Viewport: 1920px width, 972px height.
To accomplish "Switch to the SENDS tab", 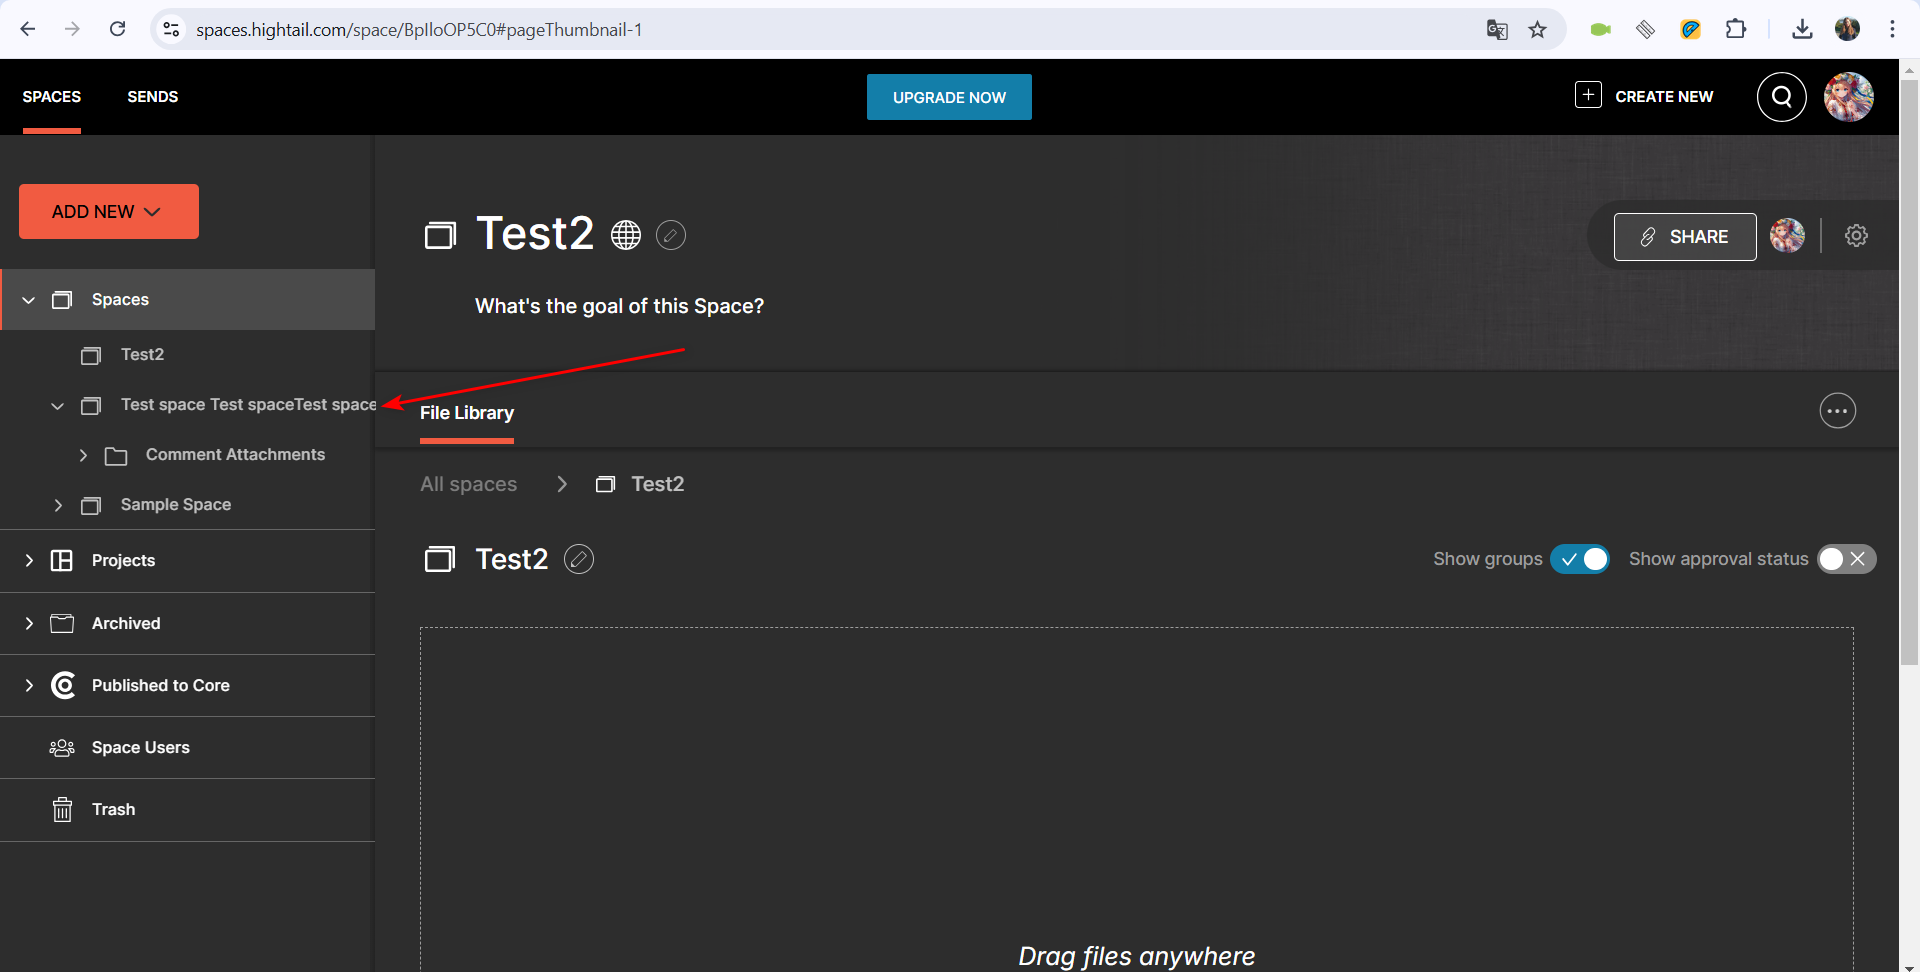I will (x=153, y=97).
